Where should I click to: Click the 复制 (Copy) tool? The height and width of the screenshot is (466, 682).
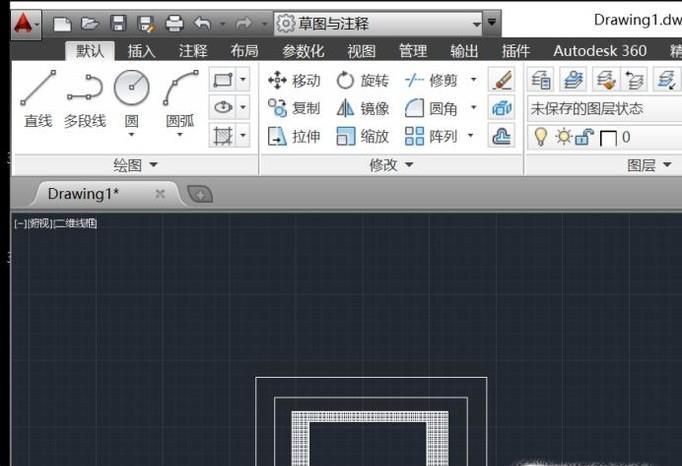pos(294,108)
